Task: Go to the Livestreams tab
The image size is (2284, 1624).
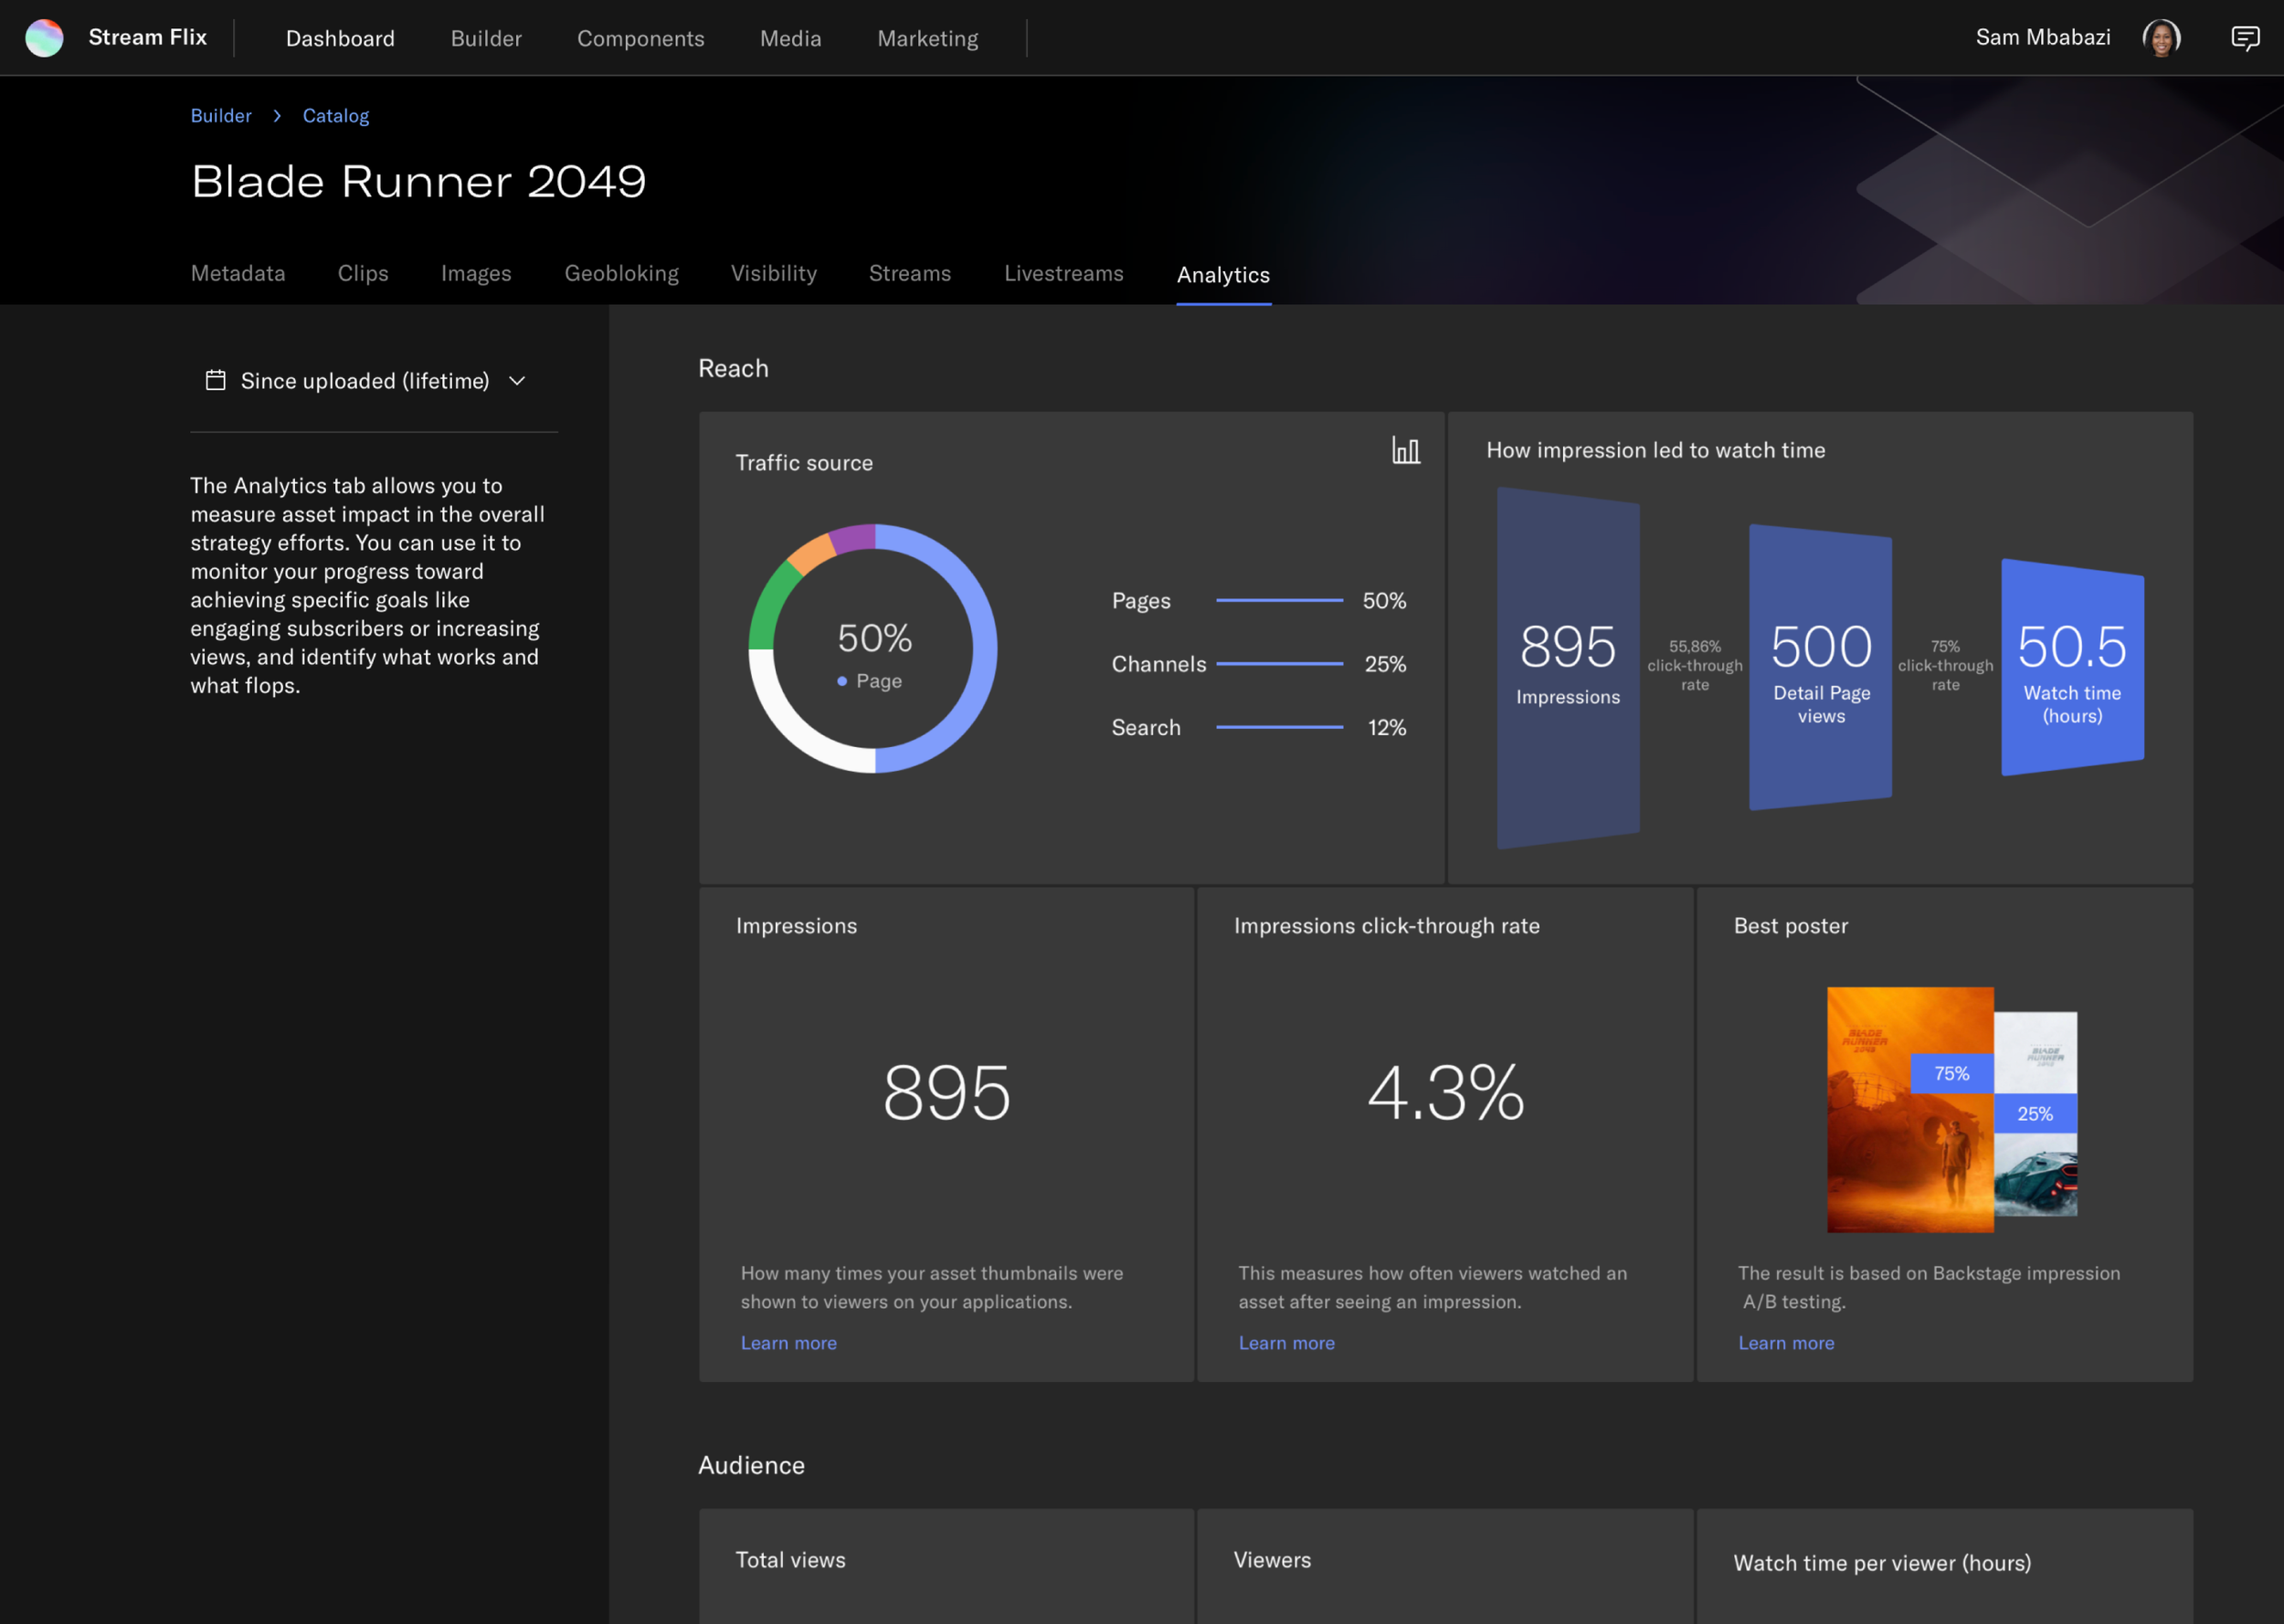Action: 1063,273
